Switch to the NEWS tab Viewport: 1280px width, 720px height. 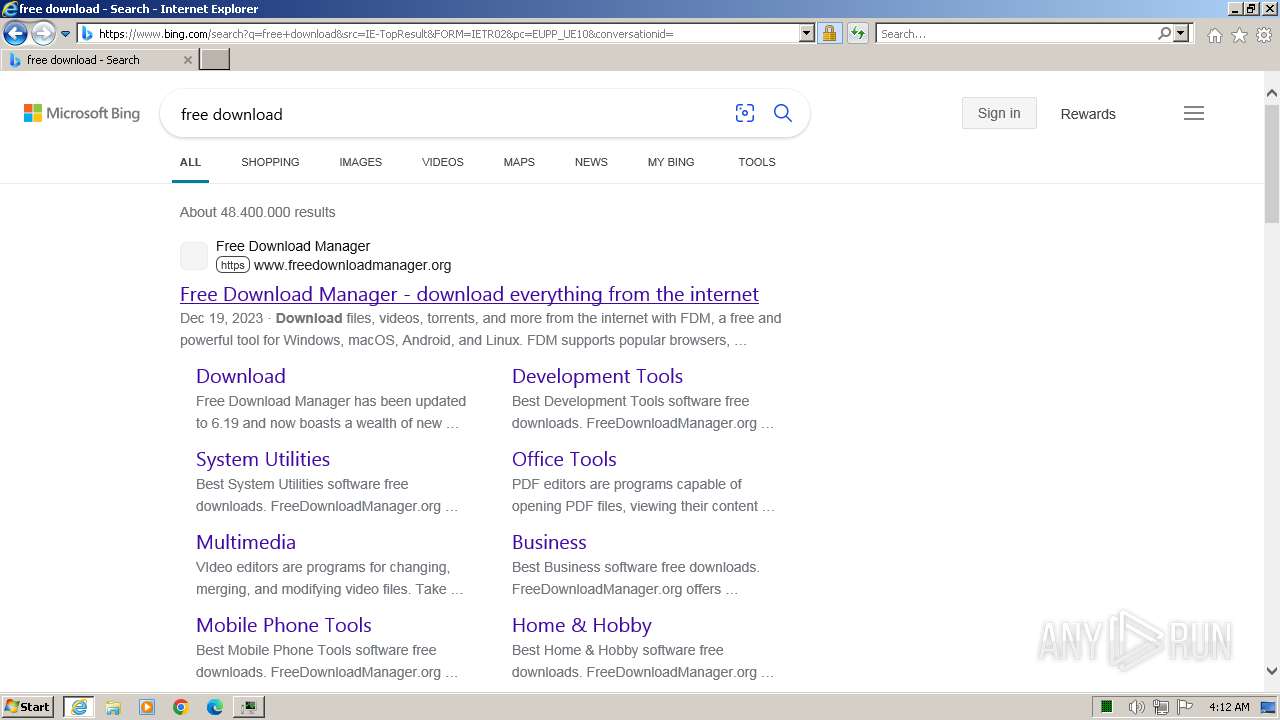[x=591, y=162]
